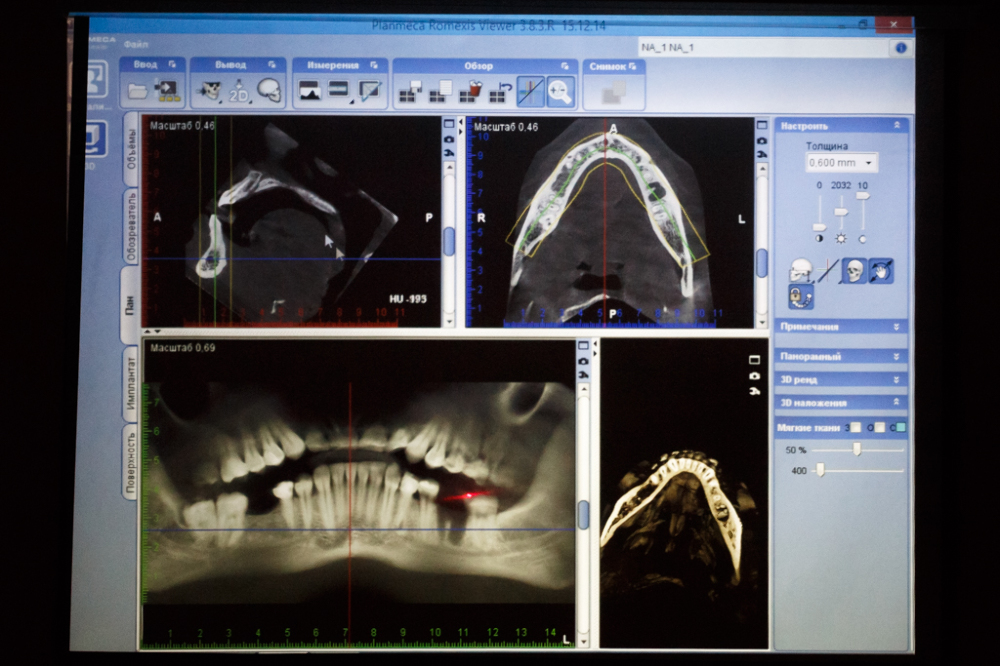Toggle the crosshair lines tool in Обзор
Viewport: 1000px width, 666px height.
click(x=530, y=92)
